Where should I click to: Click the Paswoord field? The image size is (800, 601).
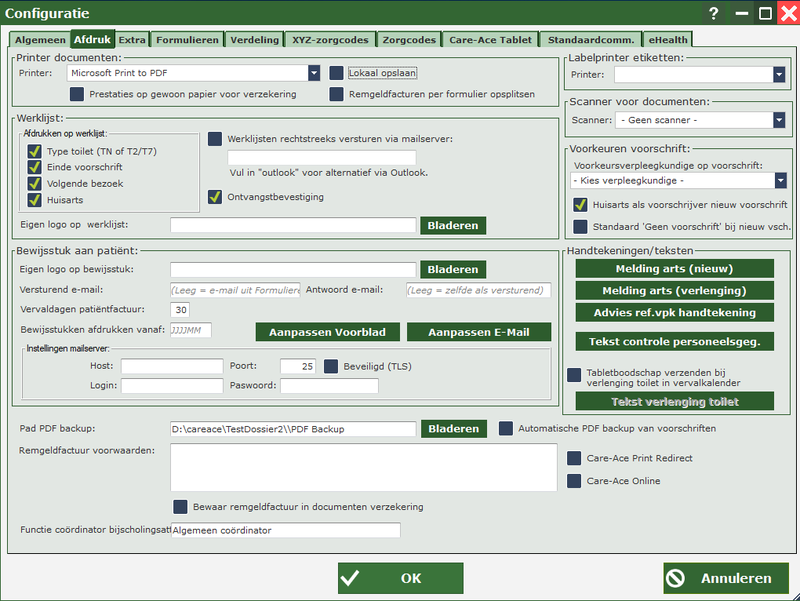click(330, 386)
